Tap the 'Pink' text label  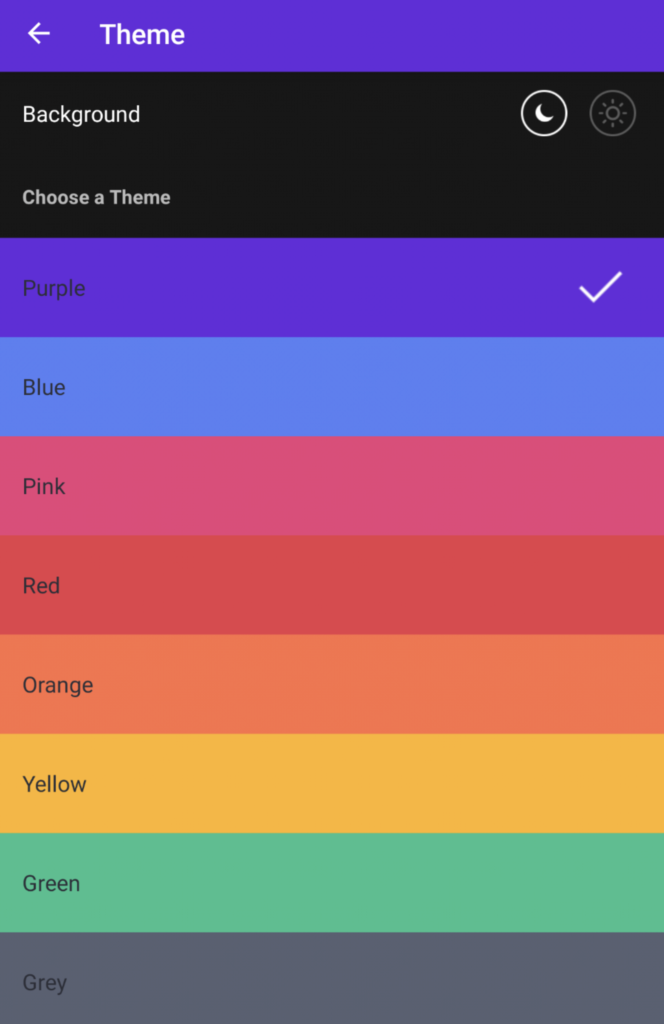point(44,487)
